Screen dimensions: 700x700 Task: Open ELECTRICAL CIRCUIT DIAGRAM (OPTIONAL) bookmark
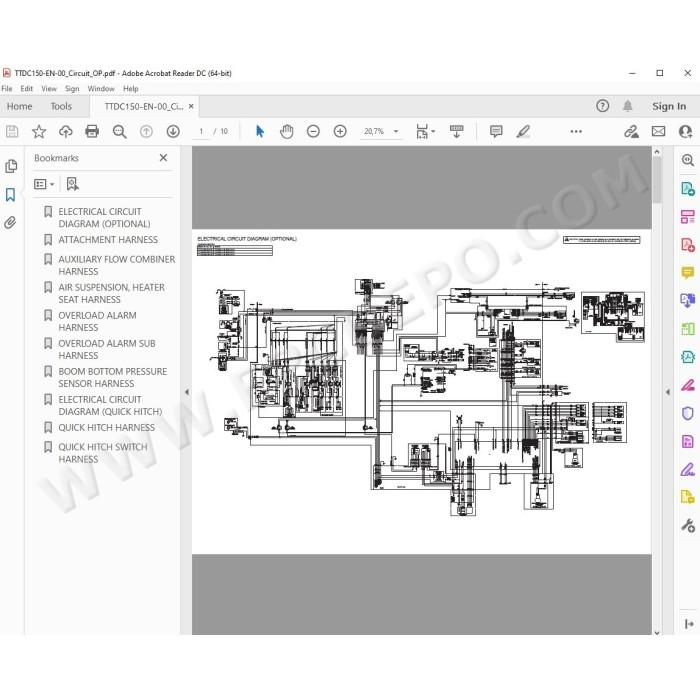click(104, 217)
